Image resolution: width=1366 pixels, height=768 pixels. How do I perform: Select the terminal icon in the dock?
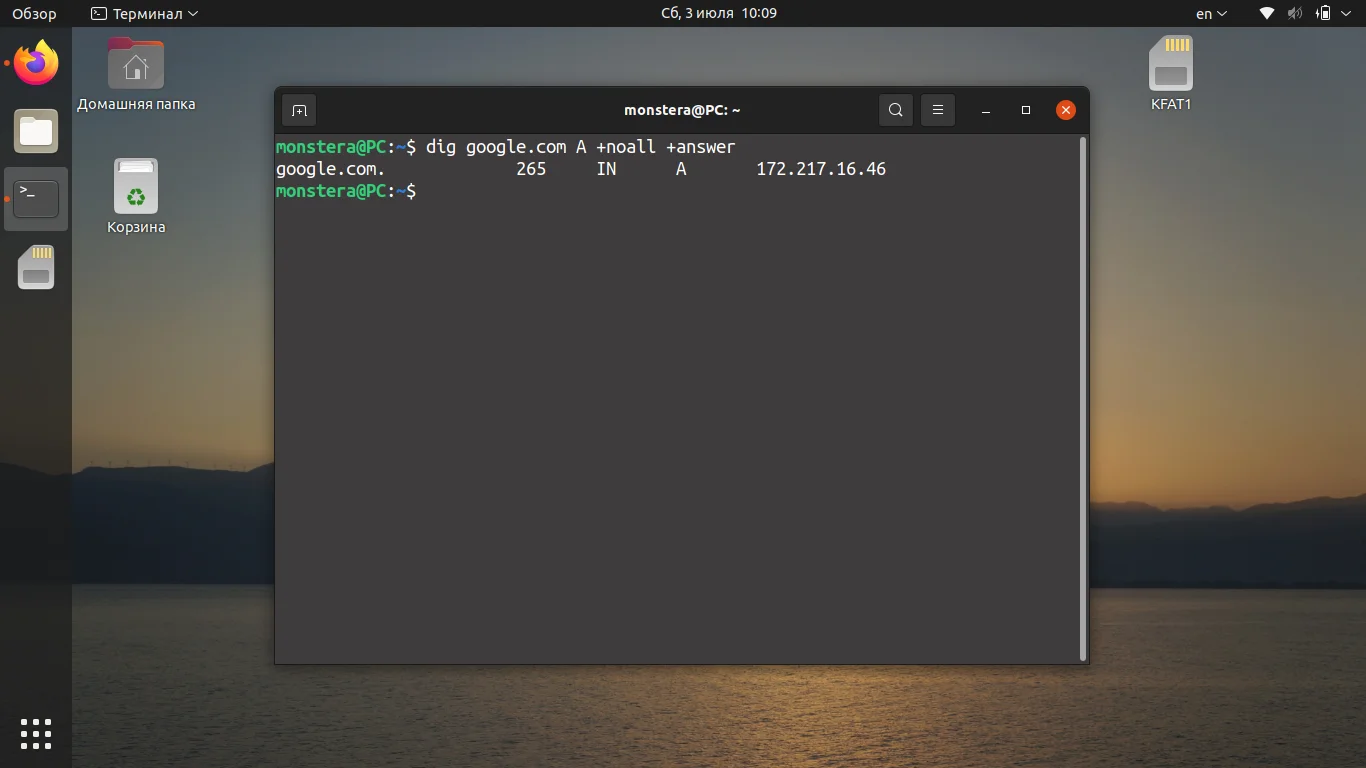36,199
